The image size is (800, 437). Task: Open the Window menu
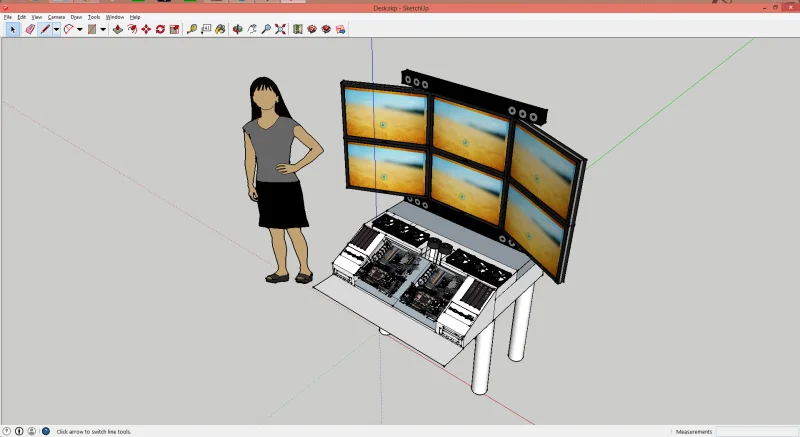click(x=115, y=17)
